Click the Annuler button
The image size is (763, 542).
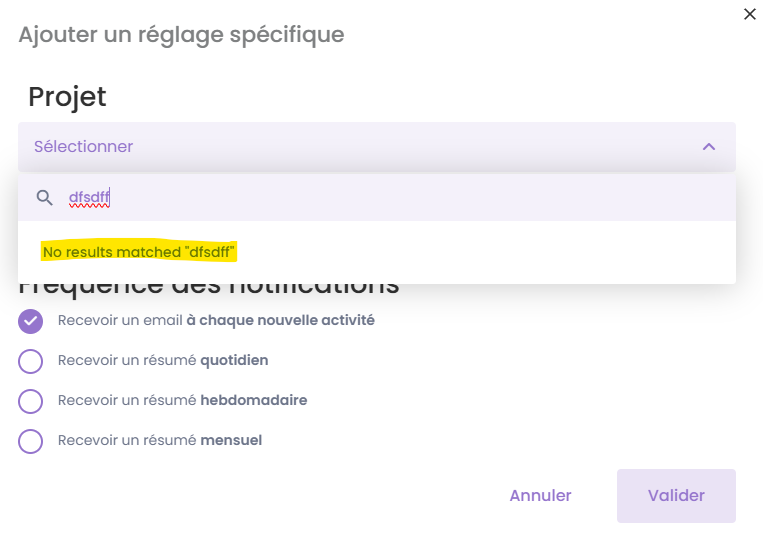540,496
